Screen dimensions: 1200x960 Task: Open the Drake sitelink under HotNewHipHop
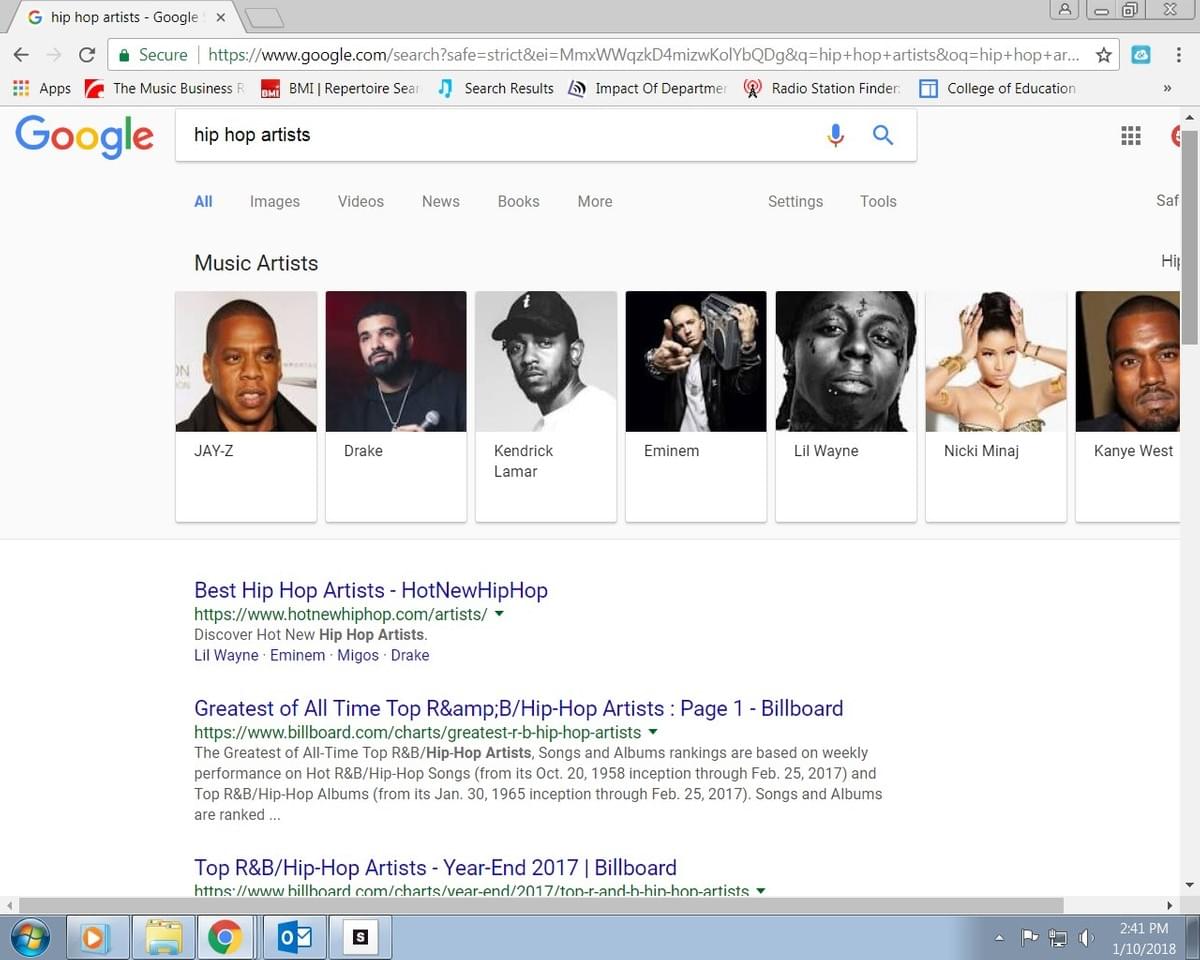(x=410, y=656)
